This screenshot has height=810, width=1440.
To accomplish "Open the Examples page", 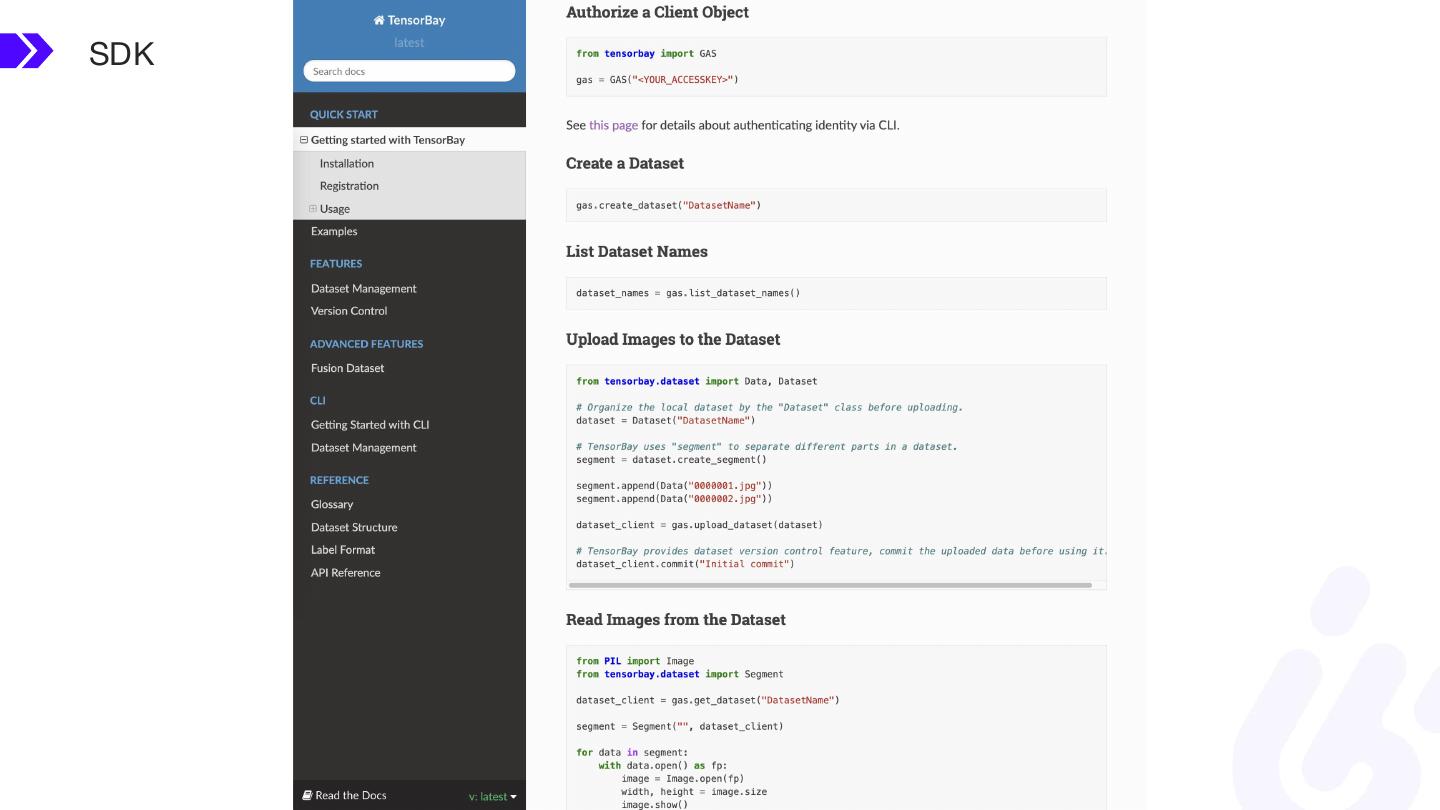I will [x=334, y=231].
